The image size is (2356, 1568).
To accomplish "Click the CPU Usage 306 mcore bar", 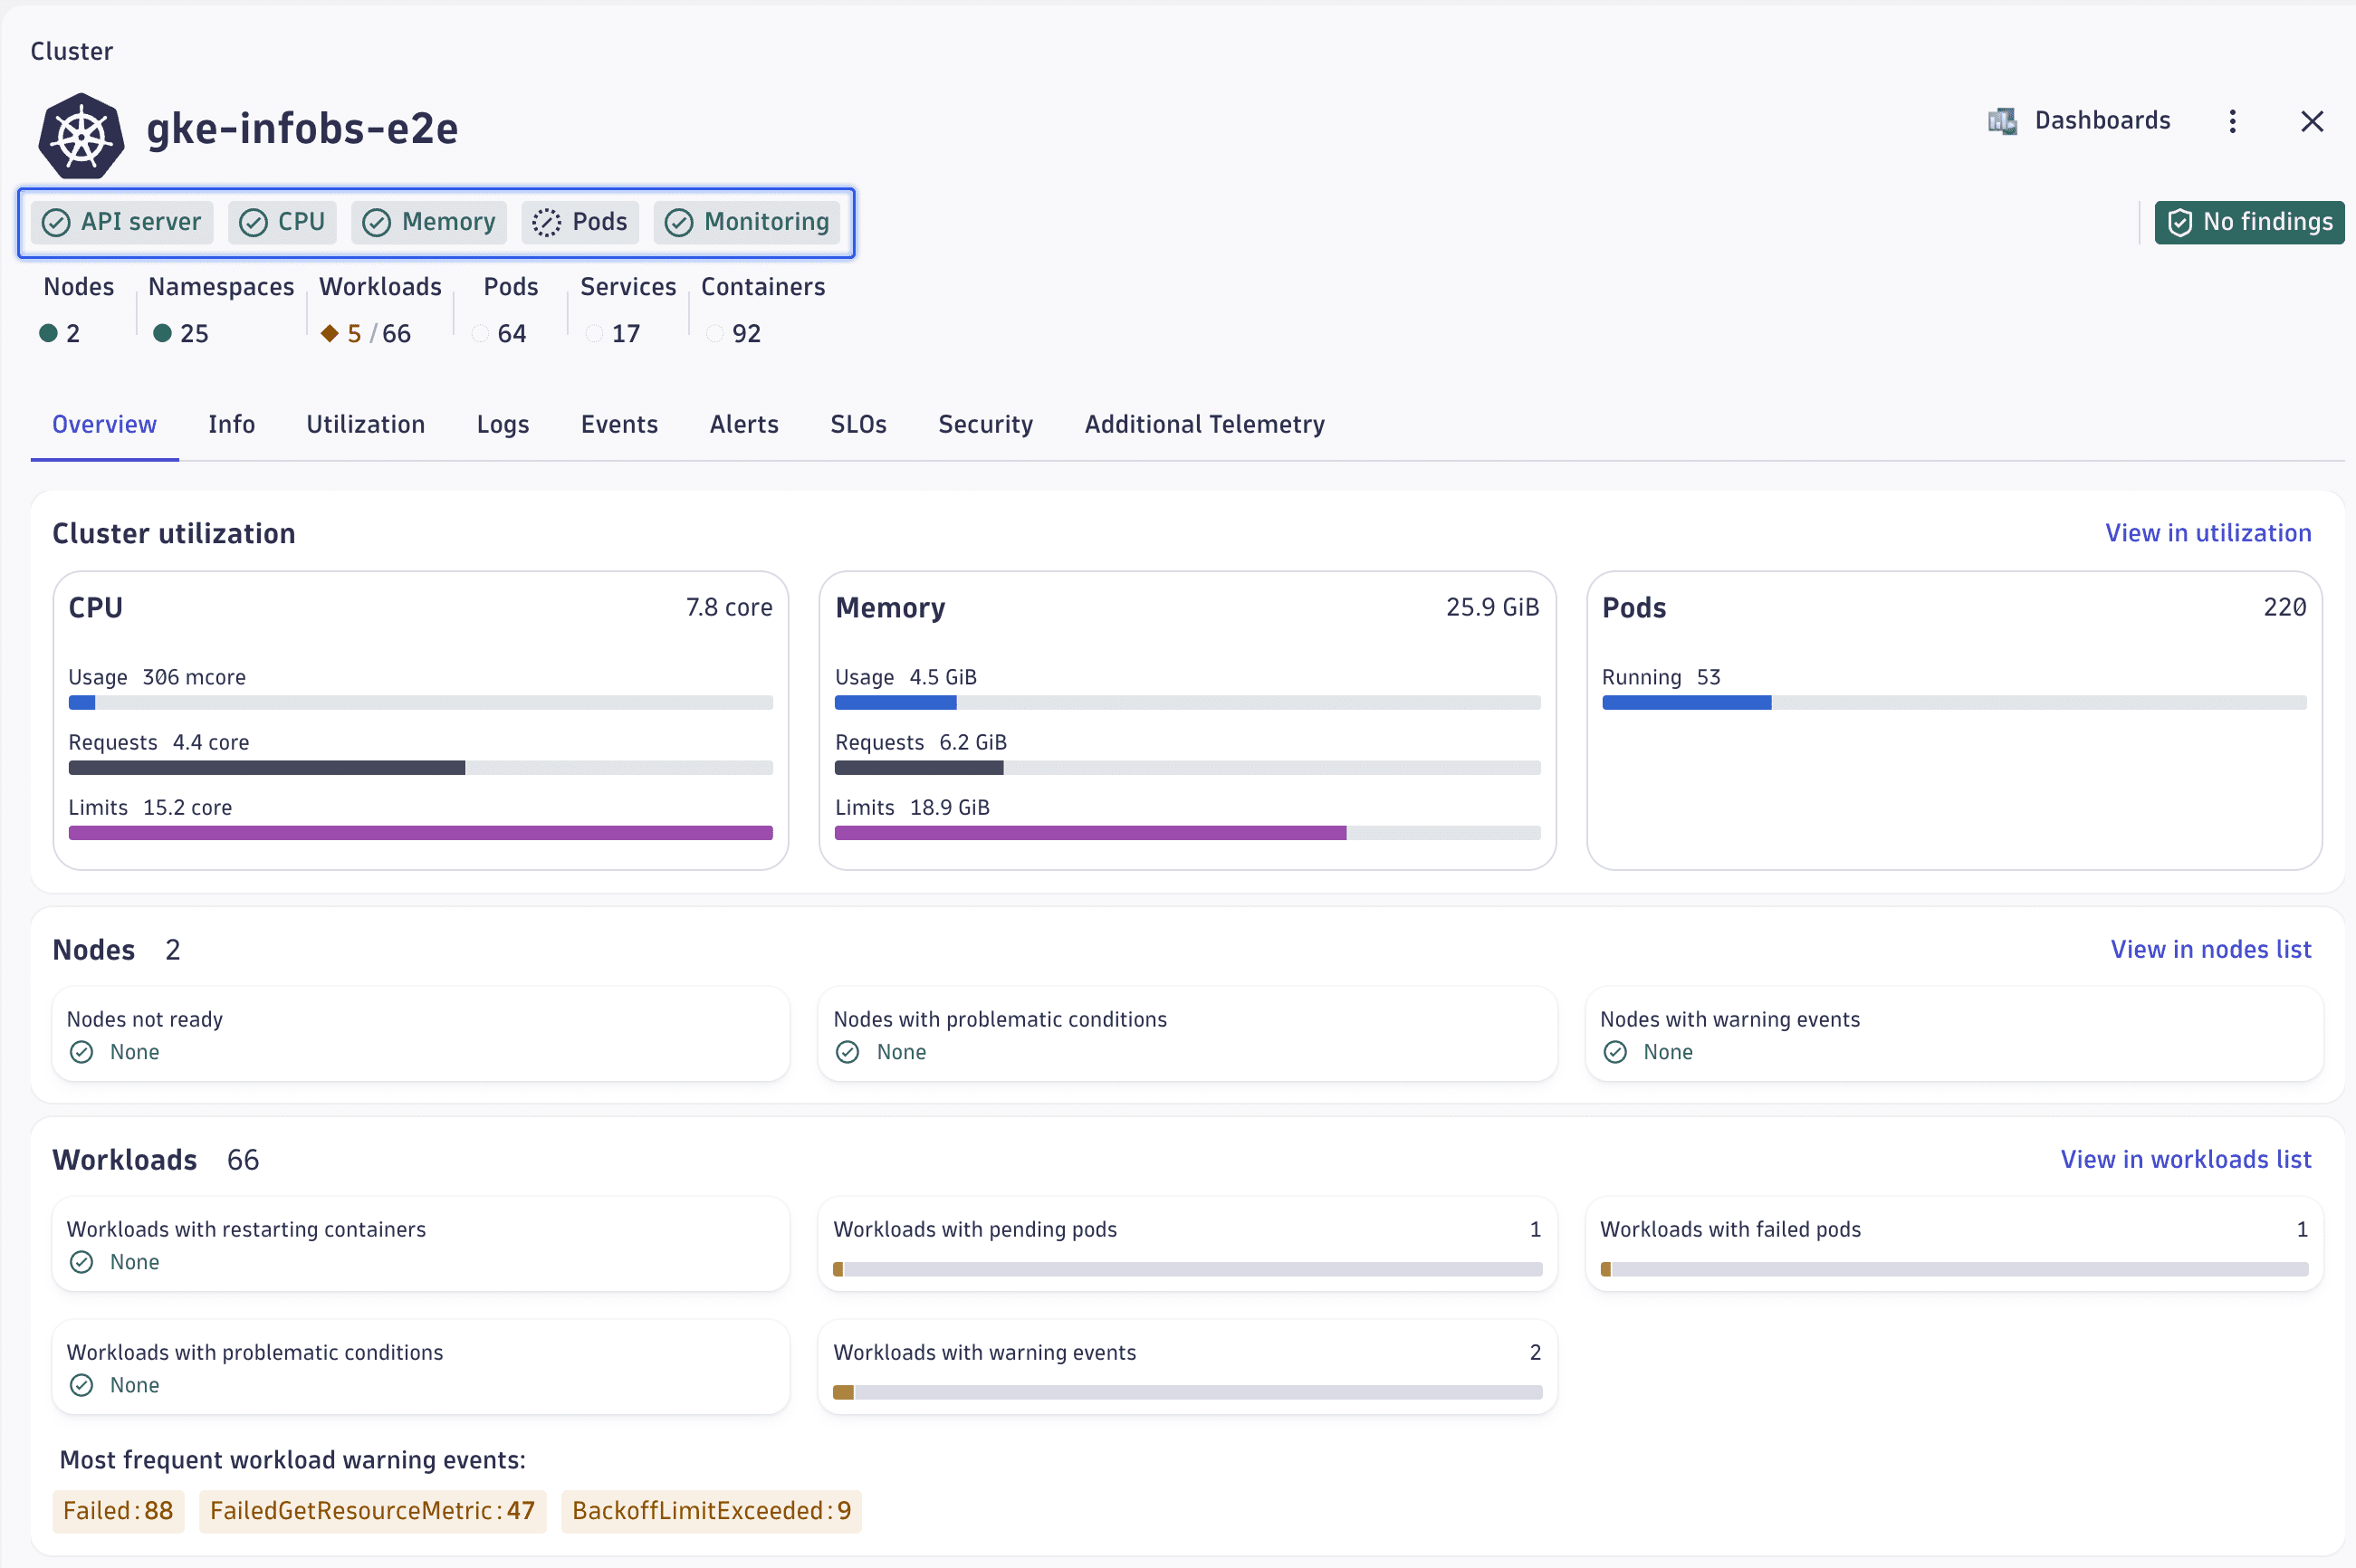I will pos(420,703).
